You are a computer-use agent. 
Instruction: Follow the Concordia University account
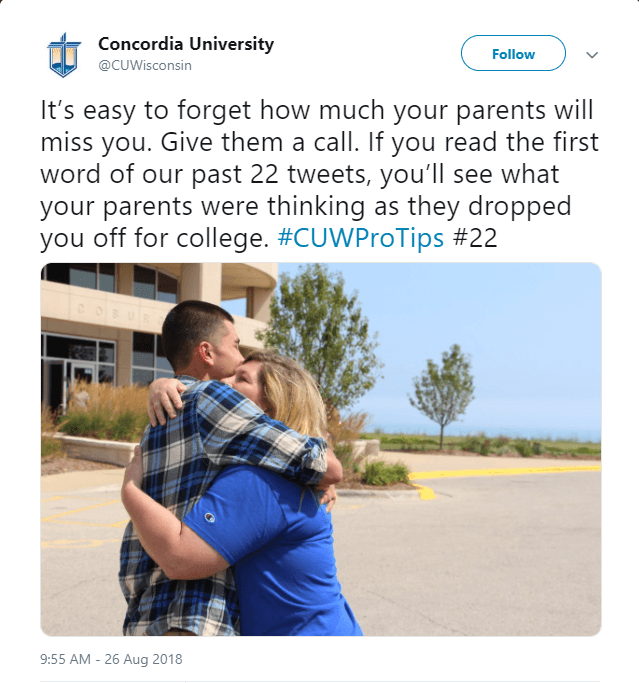[x=513, y=53]
